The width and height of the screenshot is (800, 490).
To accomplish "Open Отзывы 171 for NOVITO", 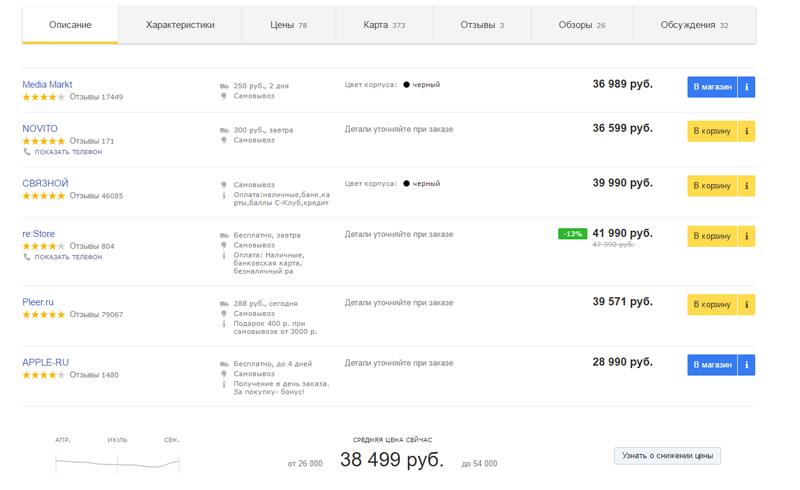I will point(92,141).
